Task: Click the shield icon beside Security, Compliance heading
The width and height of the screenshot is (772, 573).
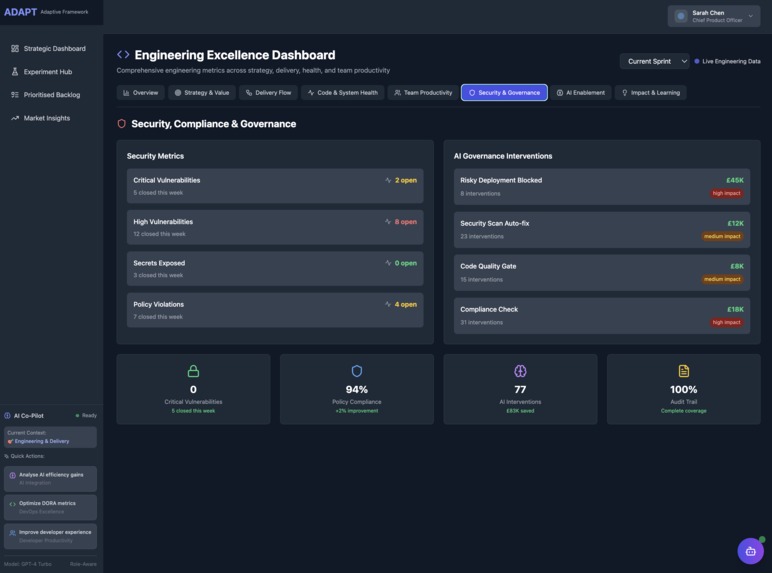Action: (122, 124)
